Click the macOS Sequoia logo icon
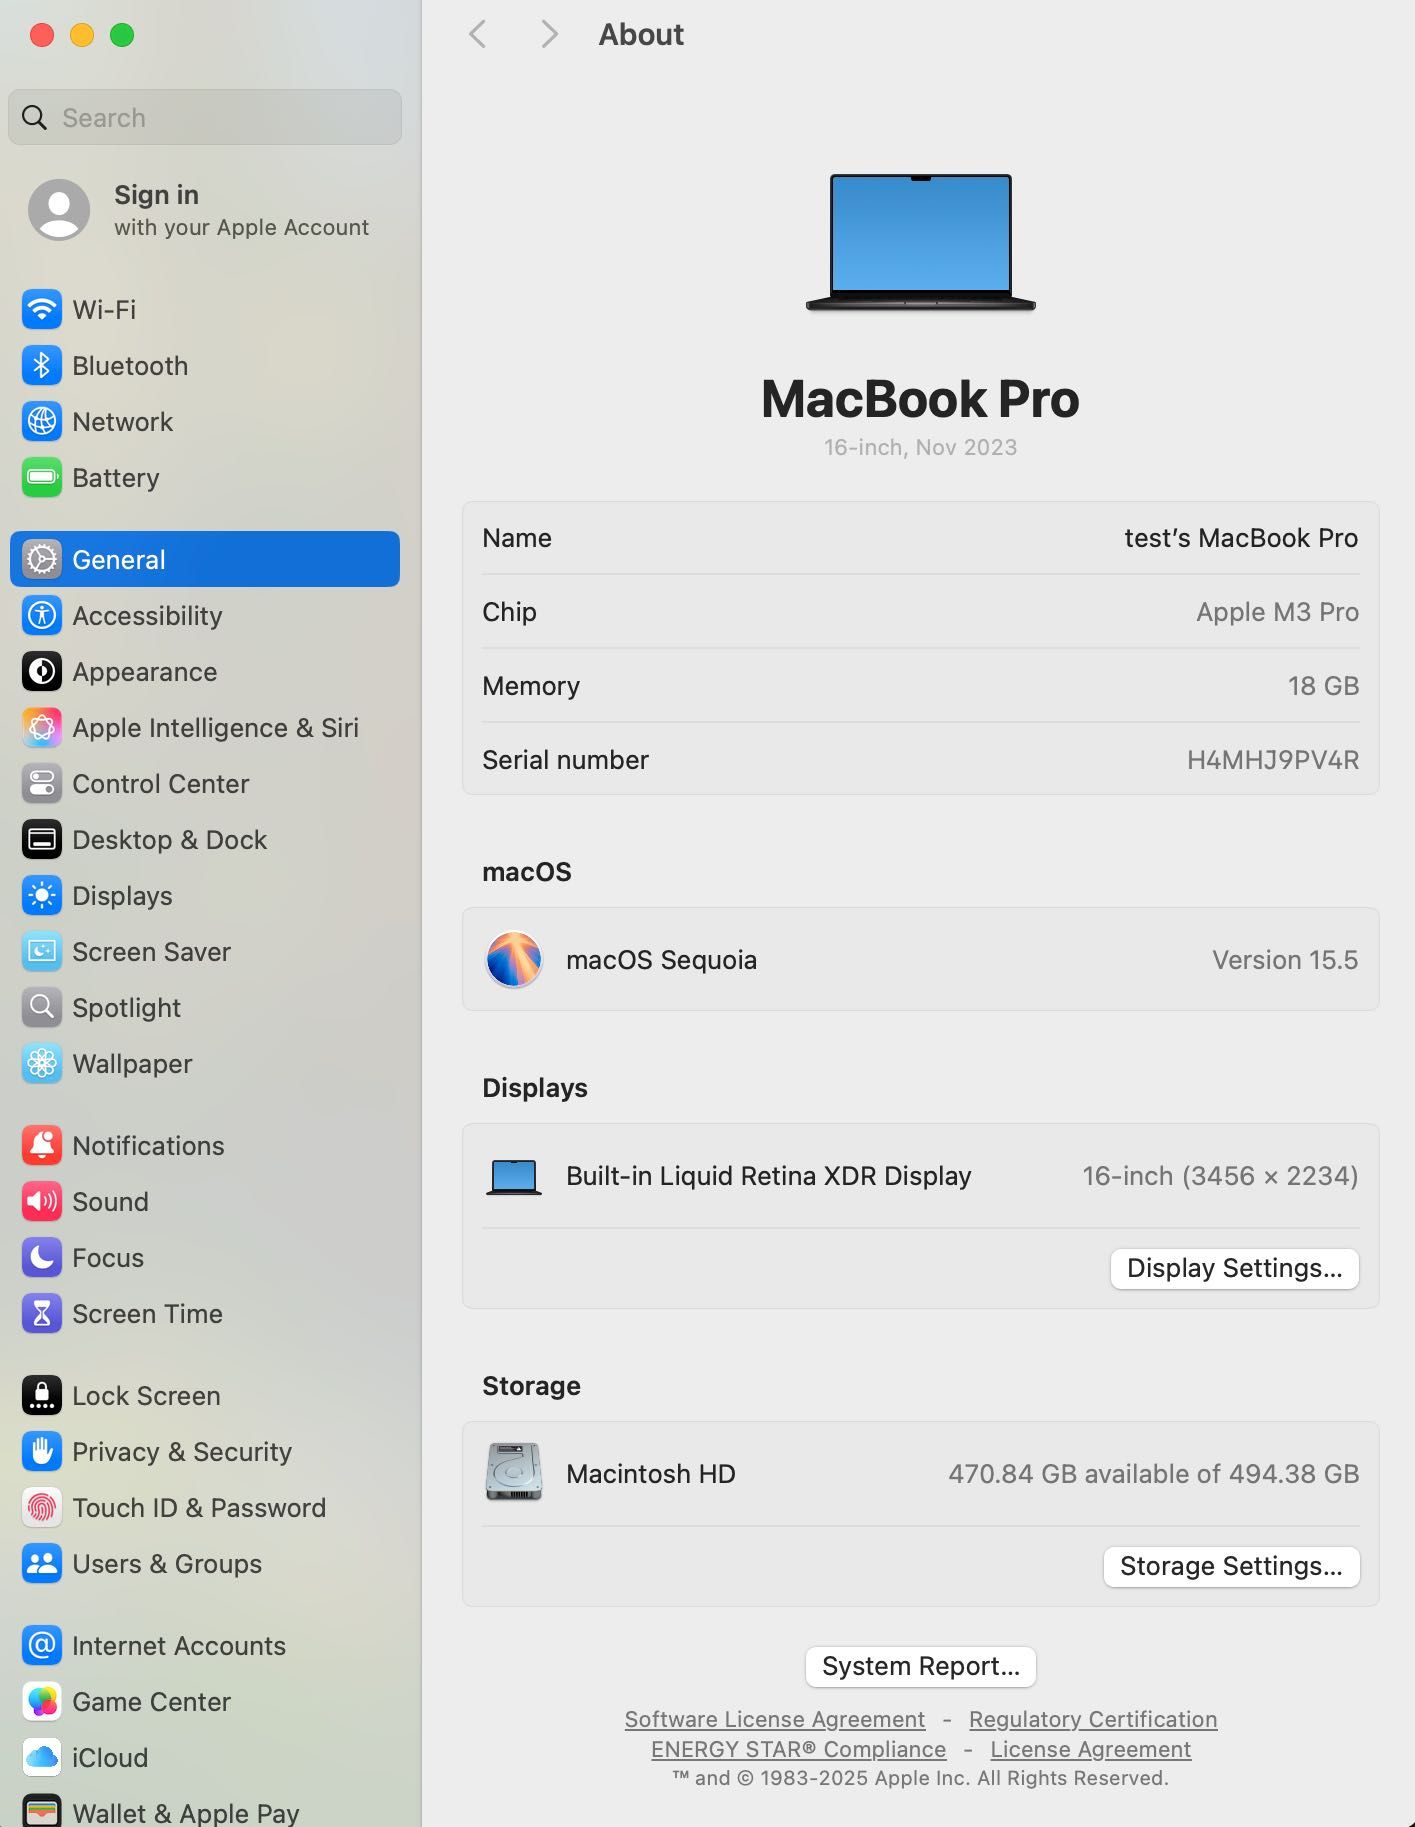This screenshot has width=1415, height=1827. tap(514, 959)
